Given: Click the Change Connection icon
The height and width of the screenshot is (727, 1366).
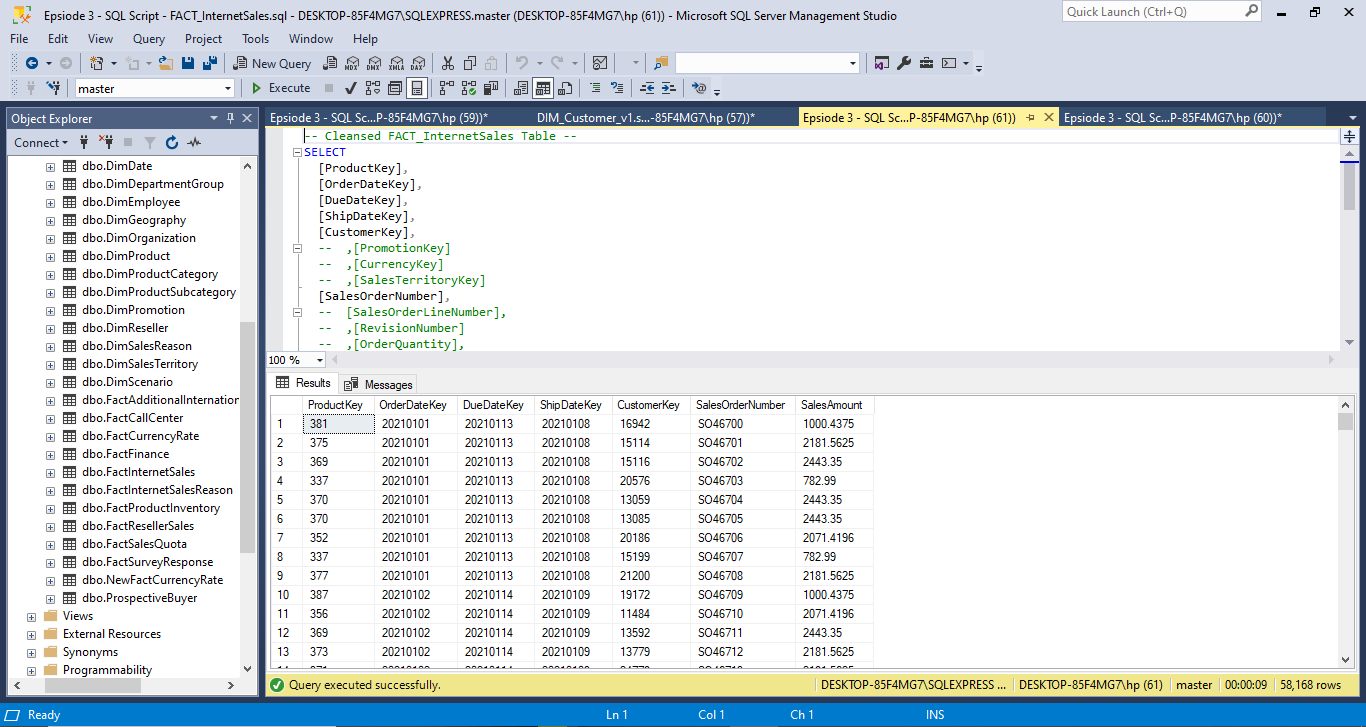Looking at the screenshot, I should (52, 88).
